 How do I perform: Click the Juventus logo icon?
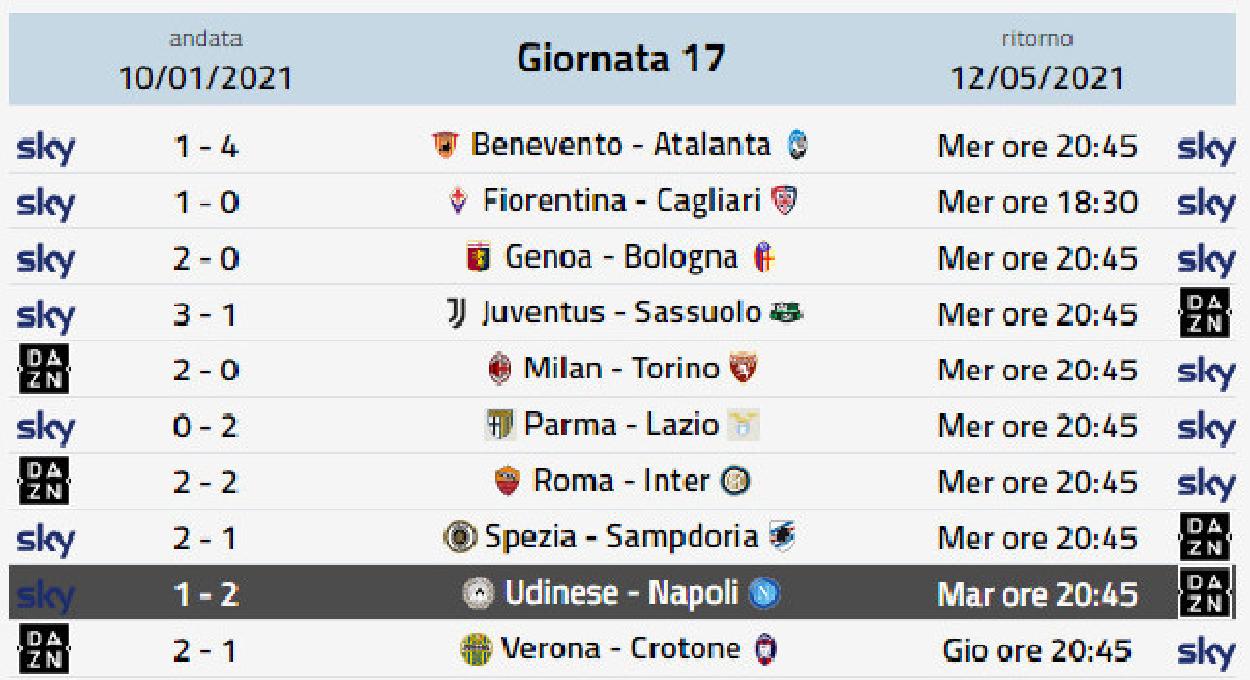point(457,314)
